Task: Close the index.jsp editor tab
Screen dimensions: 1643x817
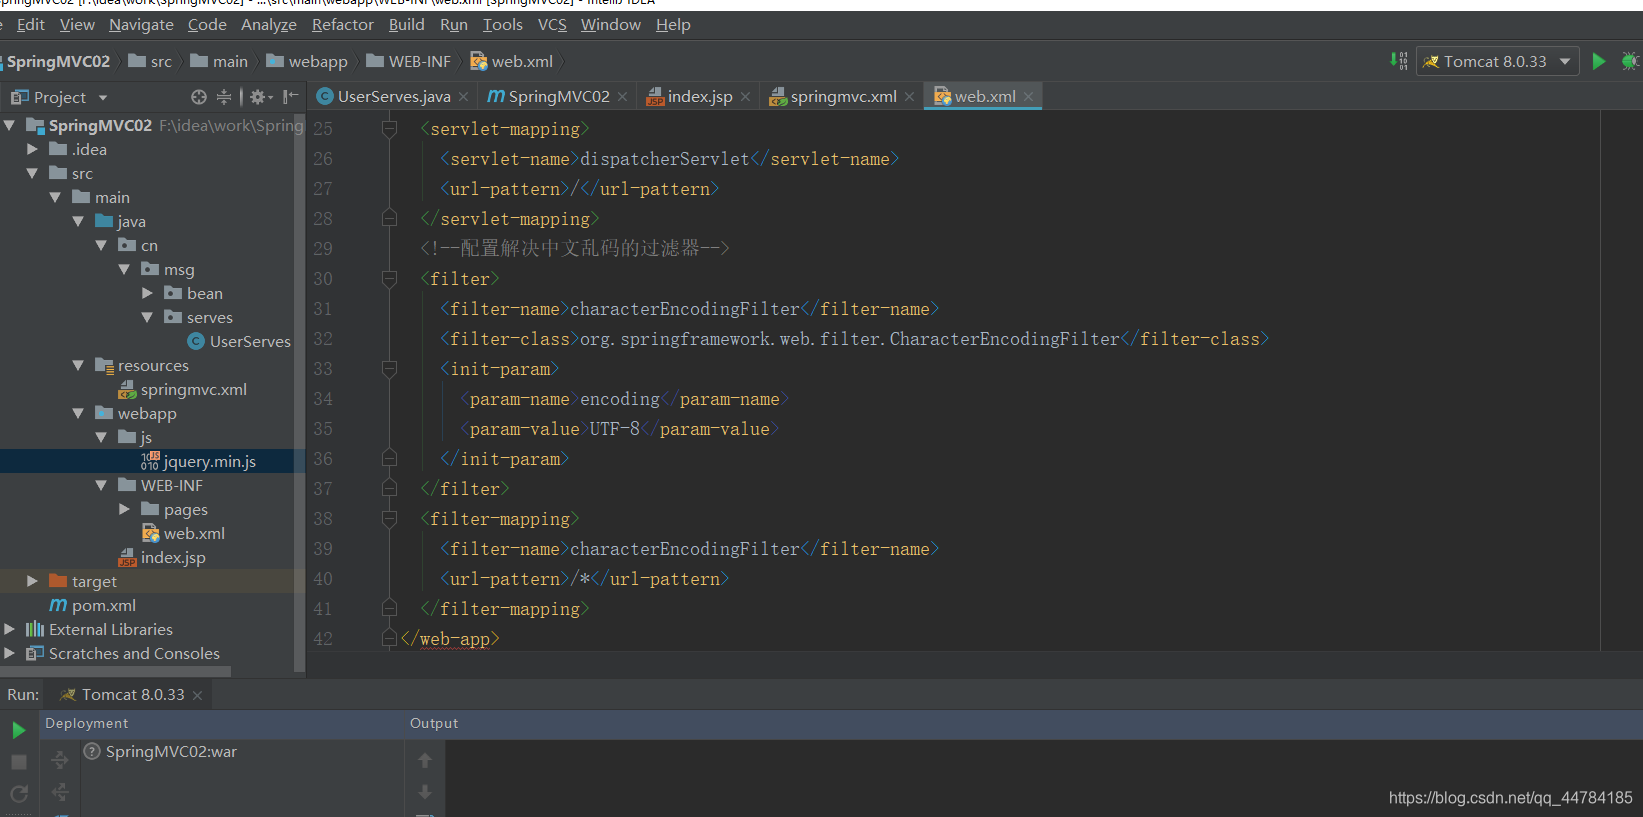Action: [746, 97]
